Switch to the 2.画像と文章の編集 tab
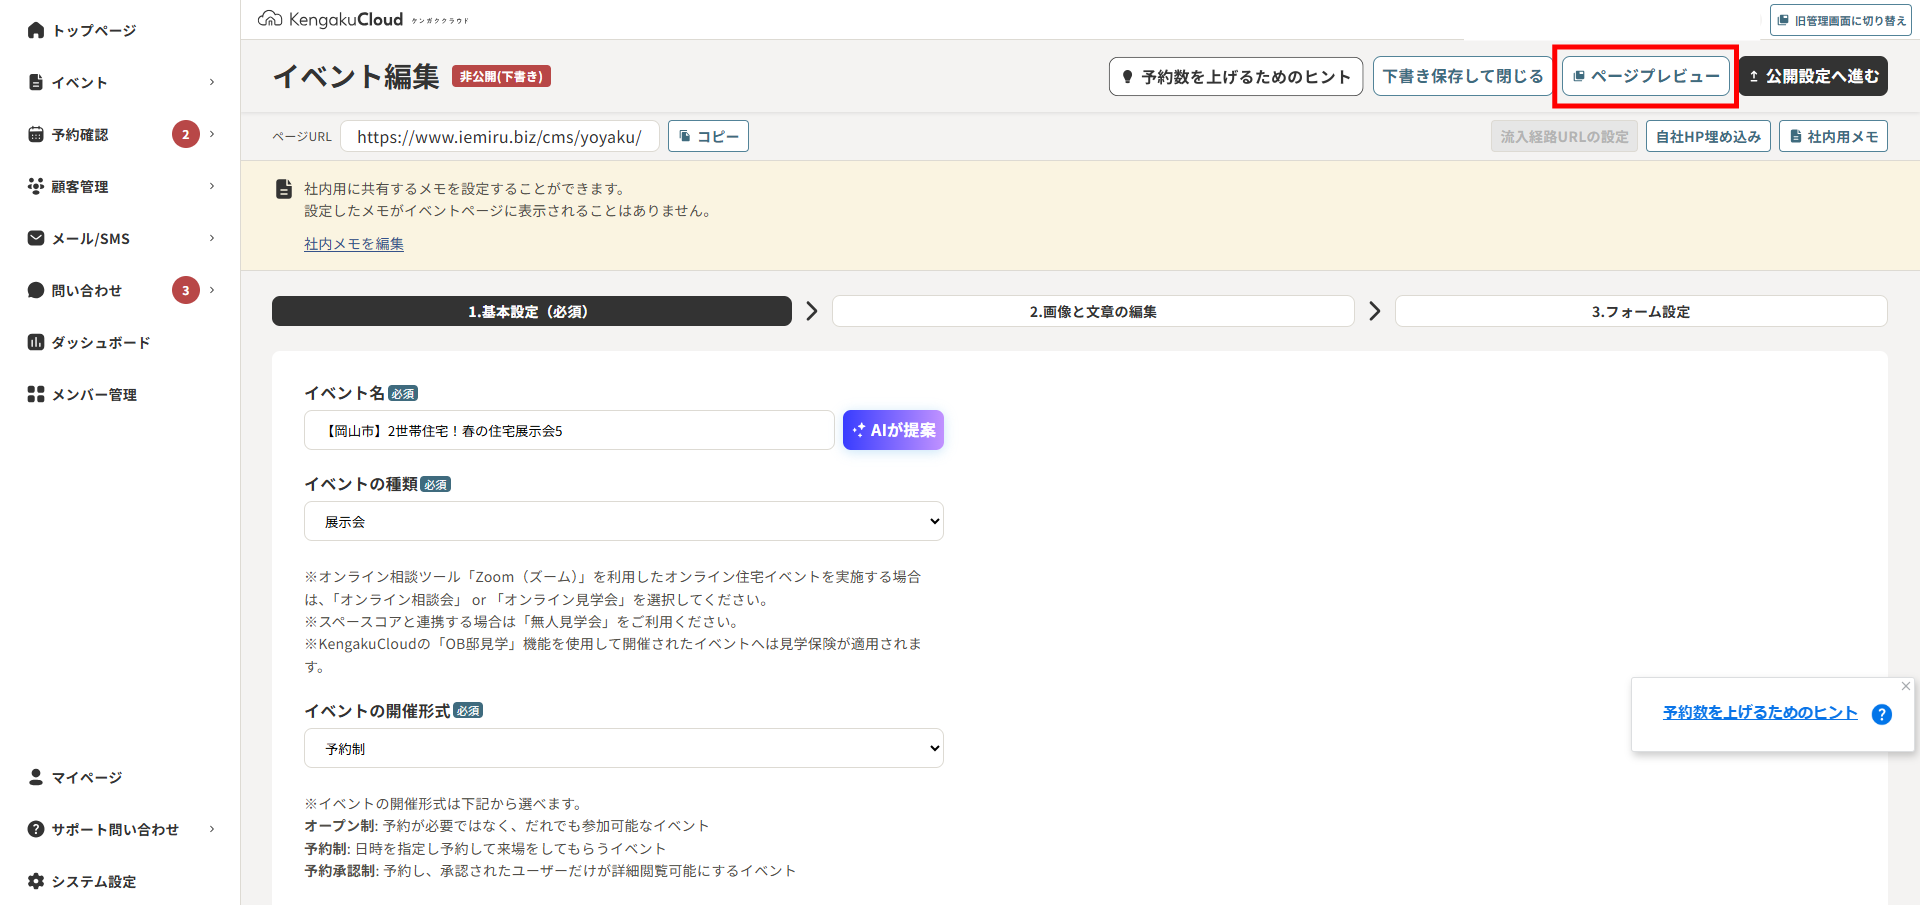The image size is (1920, 905). pos(1093,311)
